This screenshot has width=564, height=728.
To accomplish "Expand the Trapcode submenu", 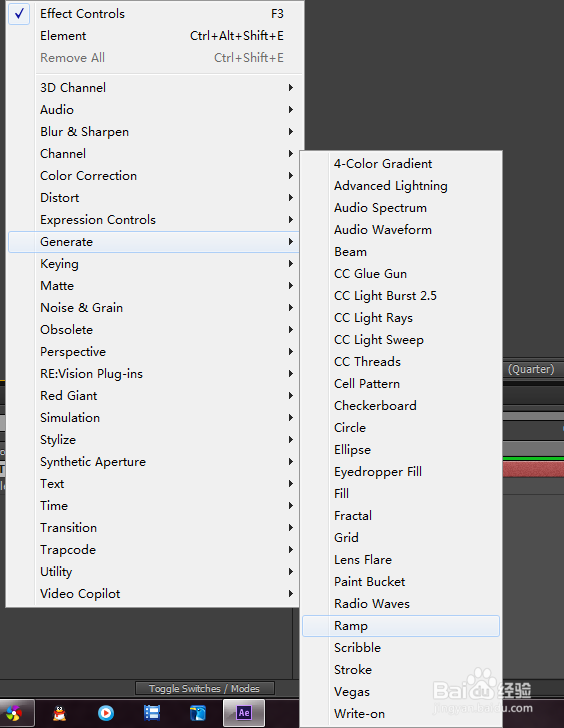I will tap(155, 550).
